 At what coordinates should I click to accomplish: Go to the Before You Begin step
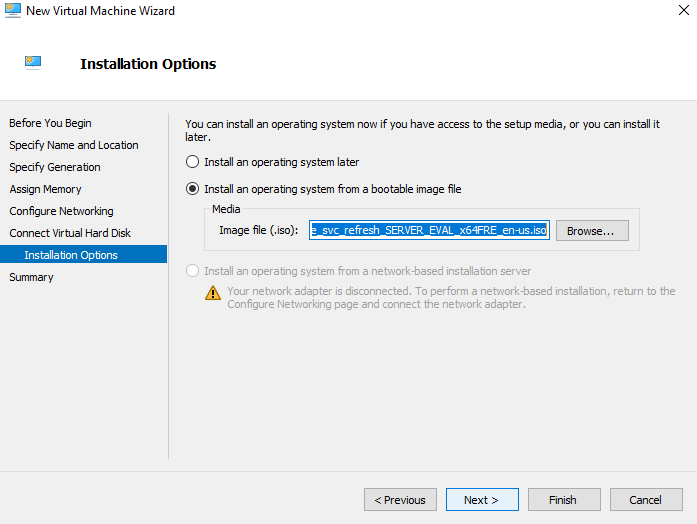coord(50,123)
